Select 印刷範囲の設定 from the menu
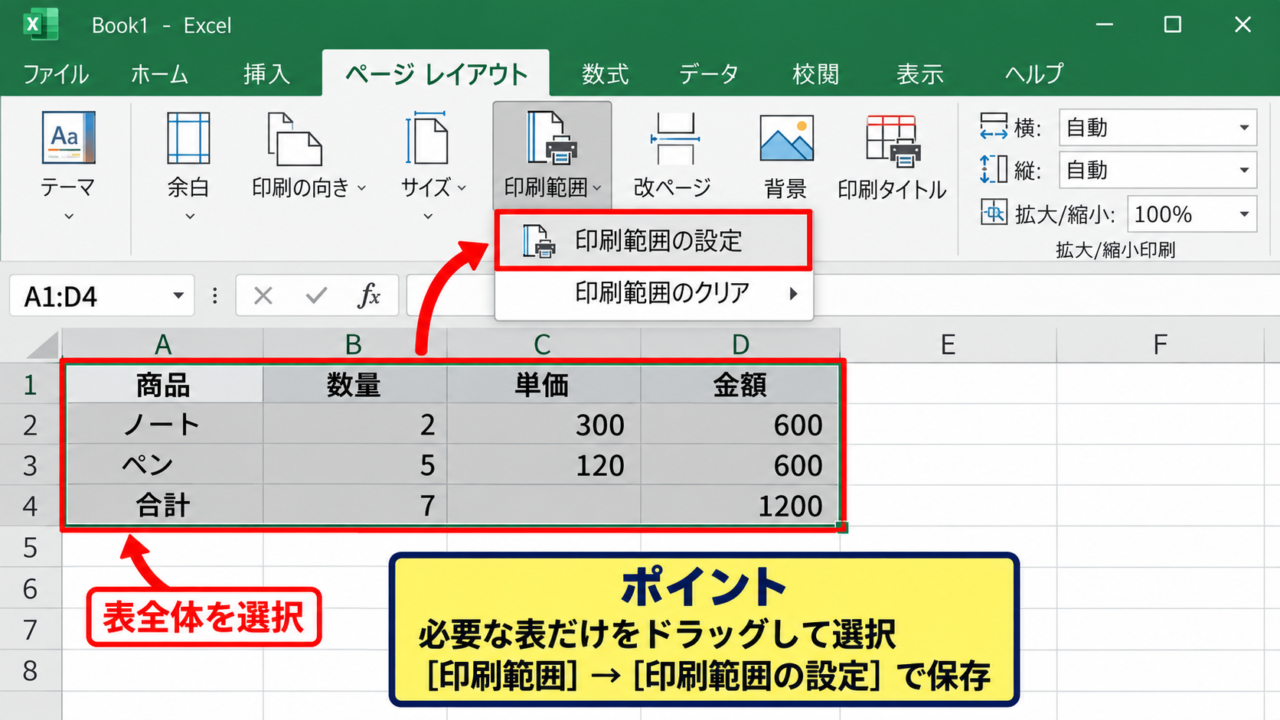Viewport: 1280px width, 720px height. pyautogui.click(x=652, y=240)
